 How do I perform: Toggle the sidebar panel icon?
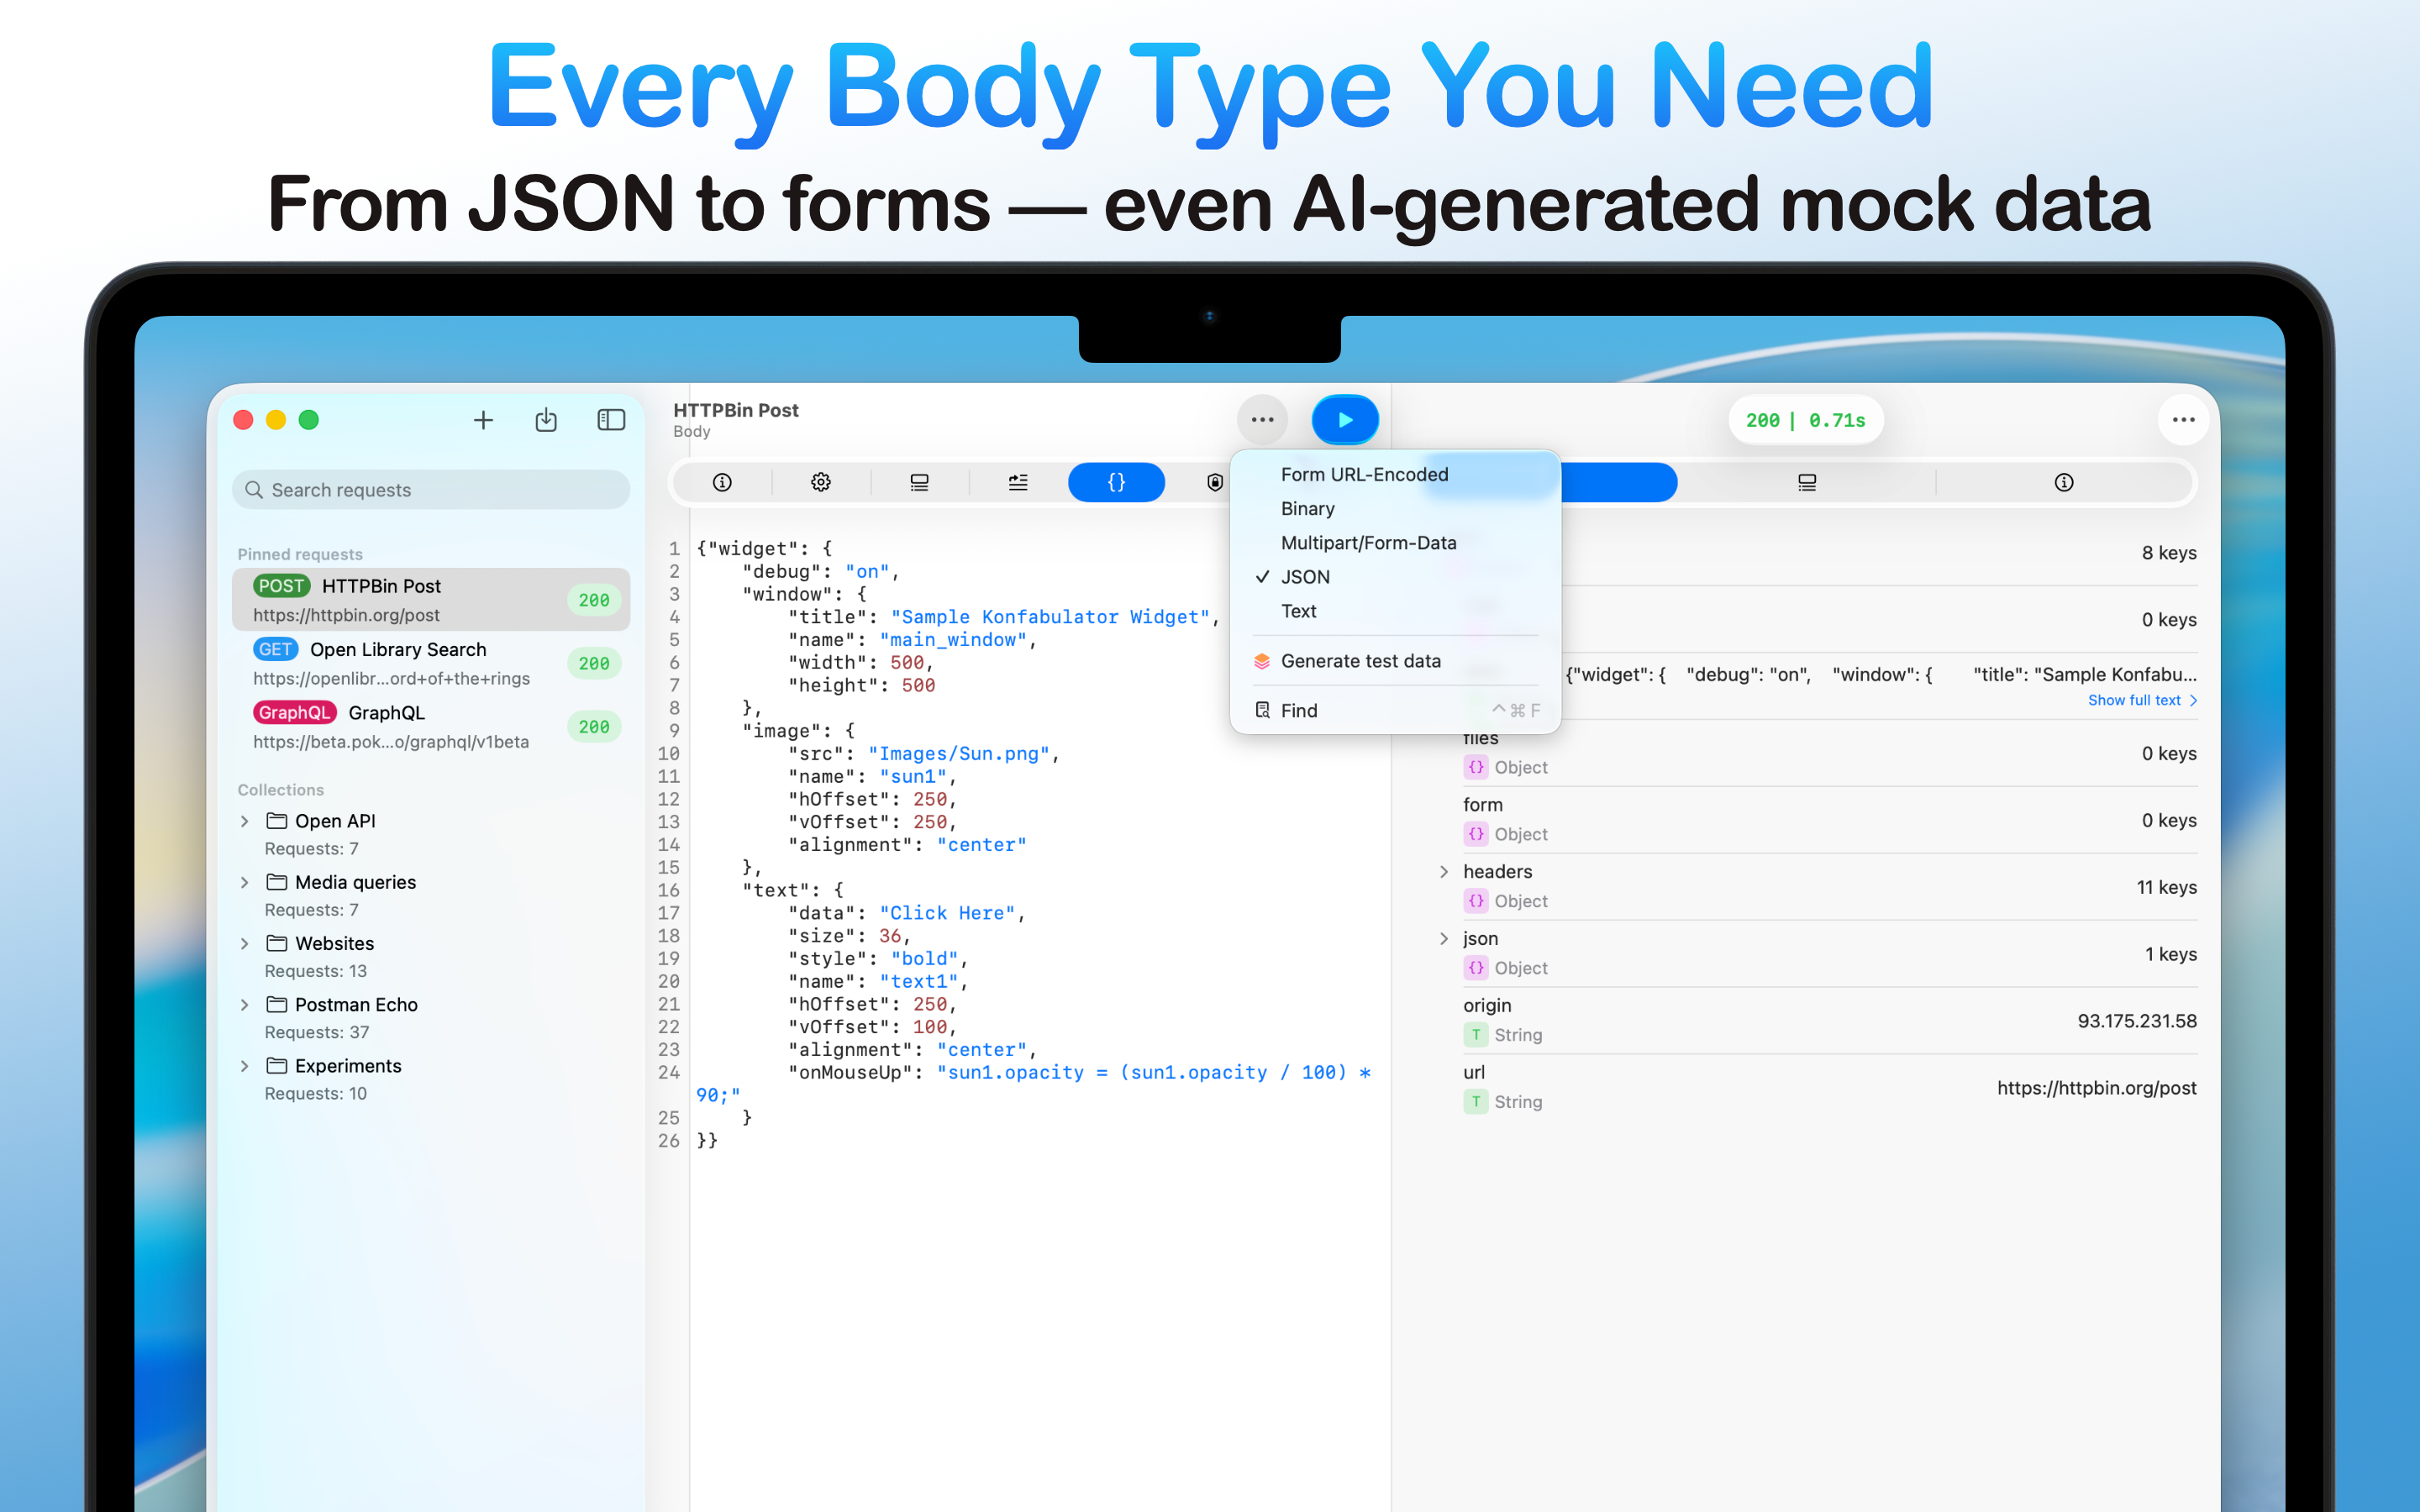(611, 420)
